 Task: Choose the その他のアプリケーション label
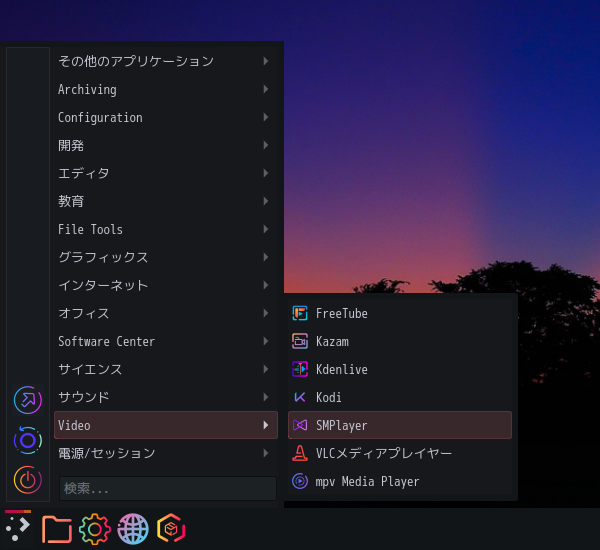[136, 61]
